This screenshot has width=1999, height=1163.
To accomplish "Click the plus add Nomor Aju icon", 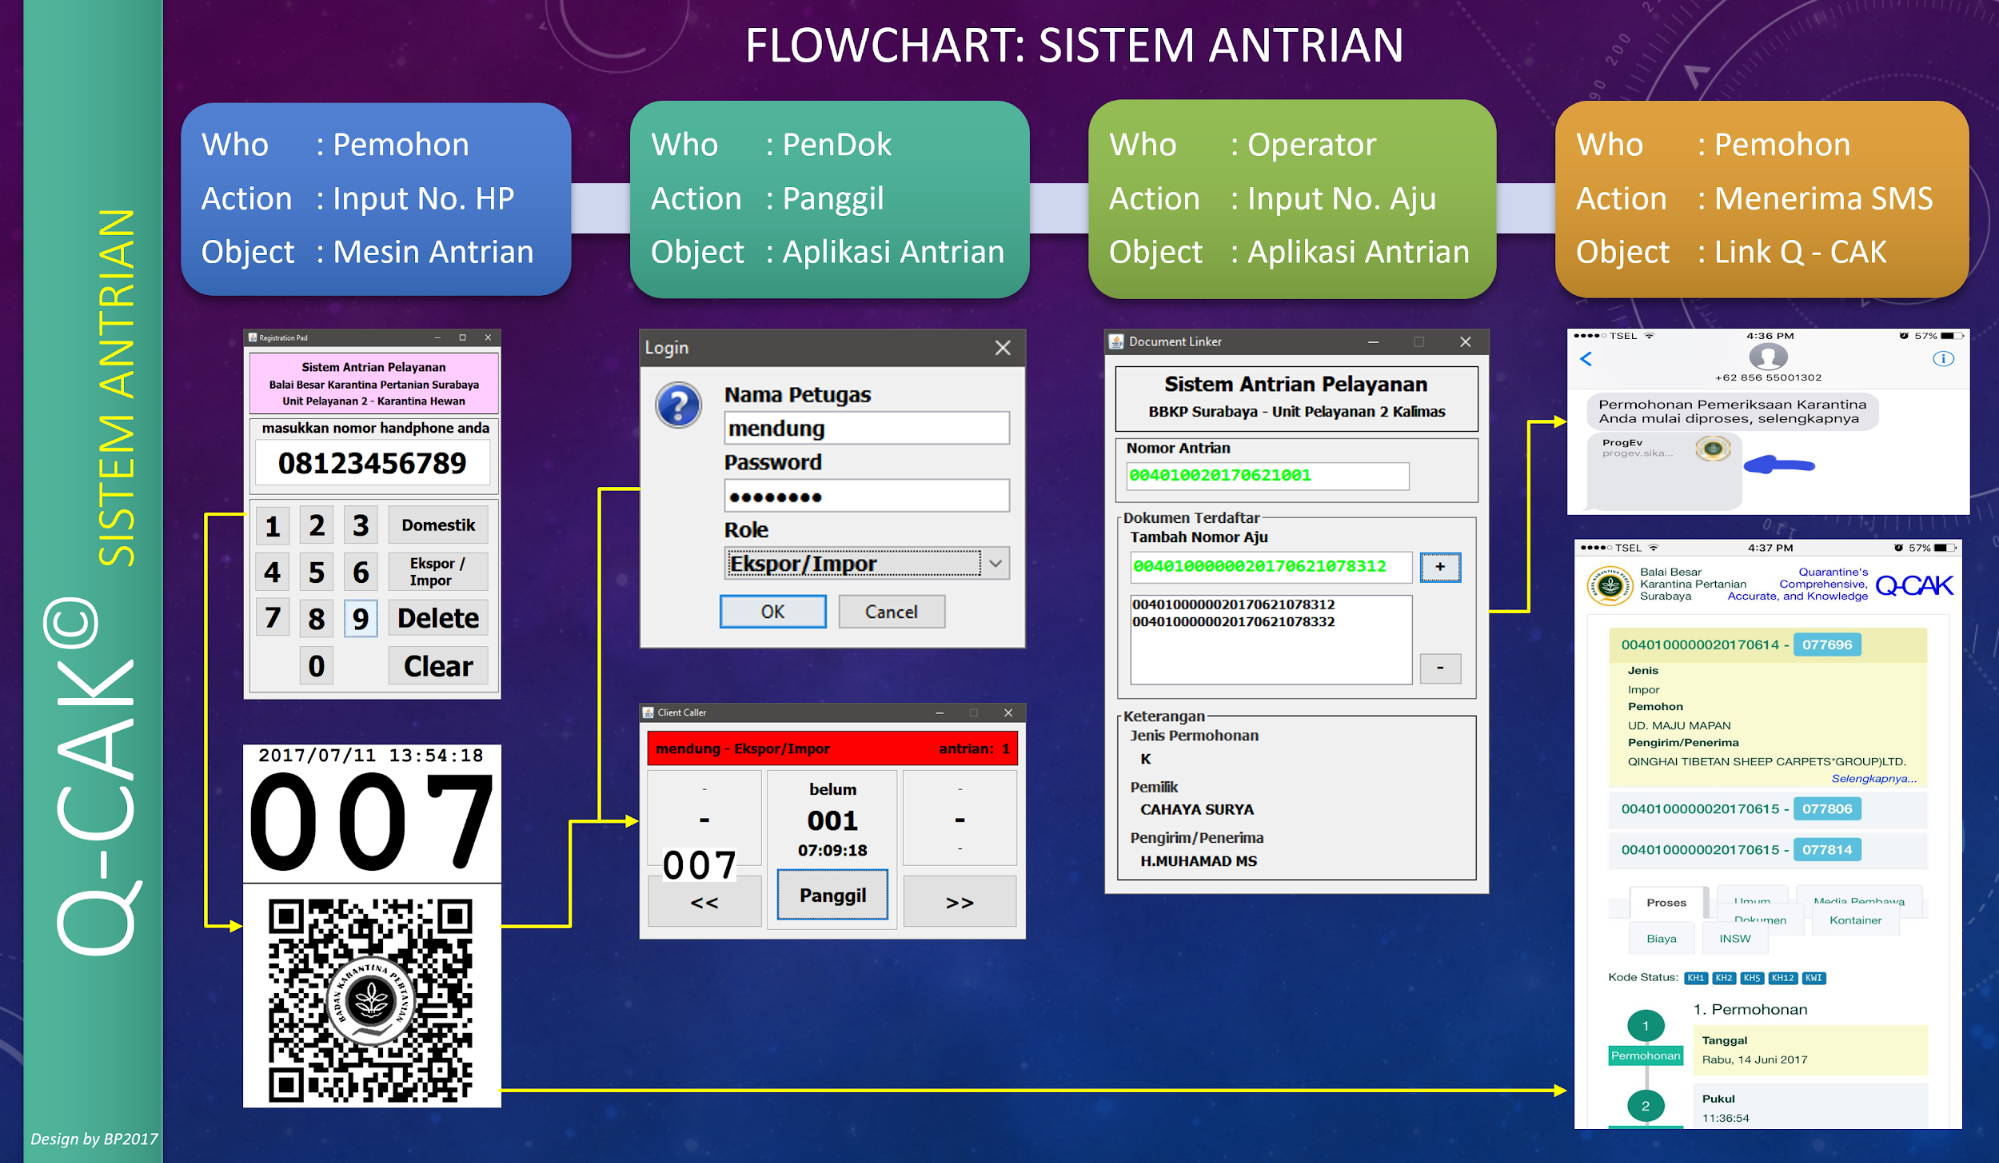I will coord(1440,567).
